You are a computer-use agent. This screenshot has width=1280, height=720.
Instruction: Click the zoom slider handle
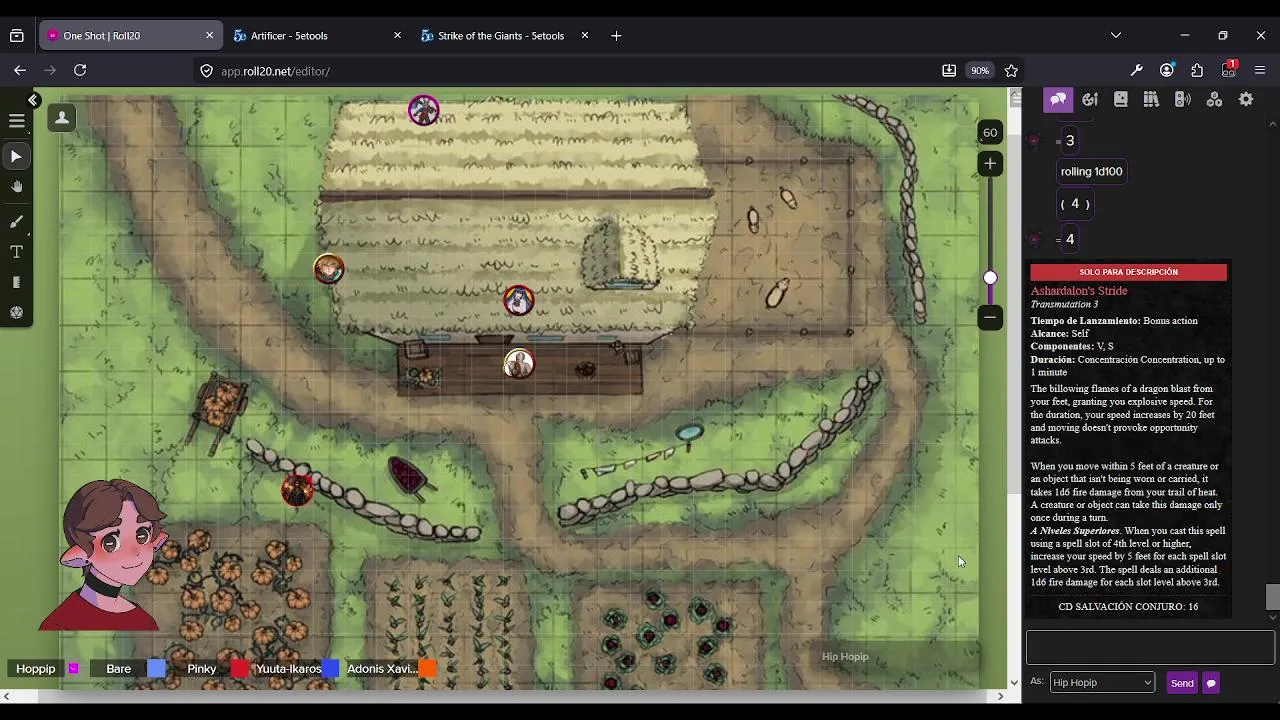pyautogui.click(x=990, y=278)
